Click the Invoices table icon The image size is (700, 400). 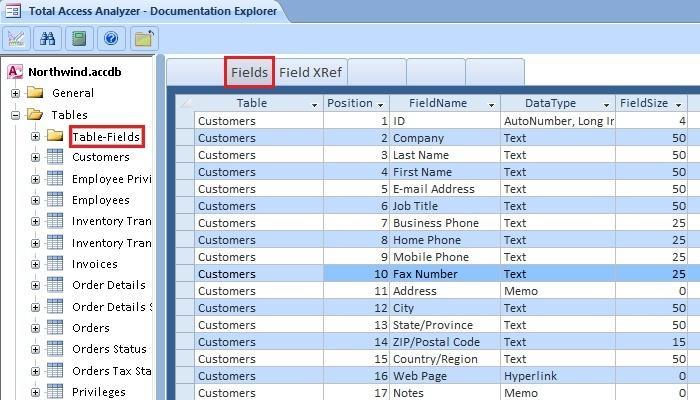(55, 263)
